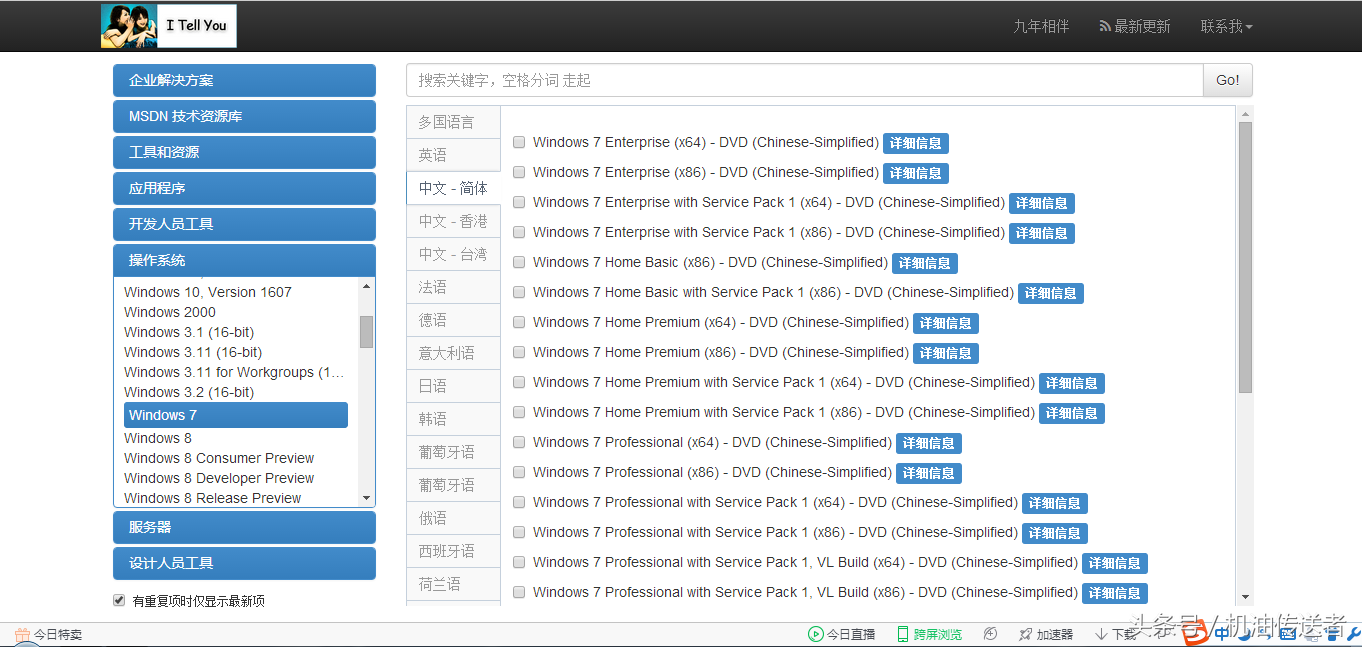Tick Windows 7 Home Premium with Service Pack 1 (x64)
This screenshot has height=647, width=1362.
tap(519, 383)
